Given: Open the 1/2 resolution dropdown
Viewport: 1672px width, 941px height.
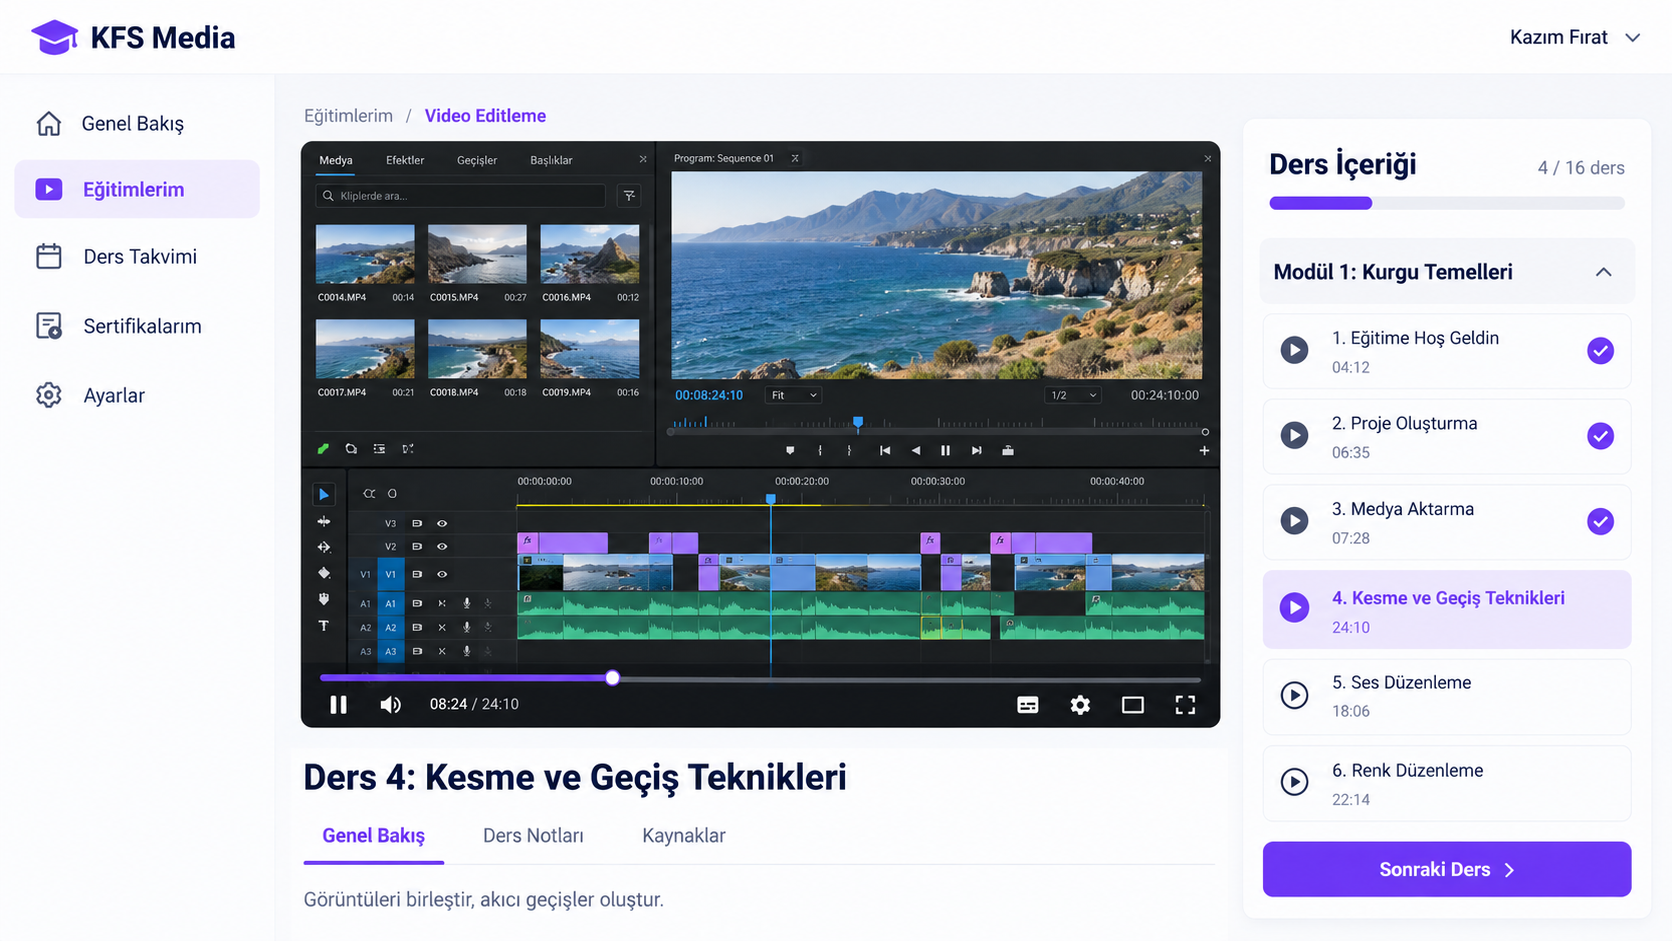Looking at the screenshot, I should click(1072, 395).
